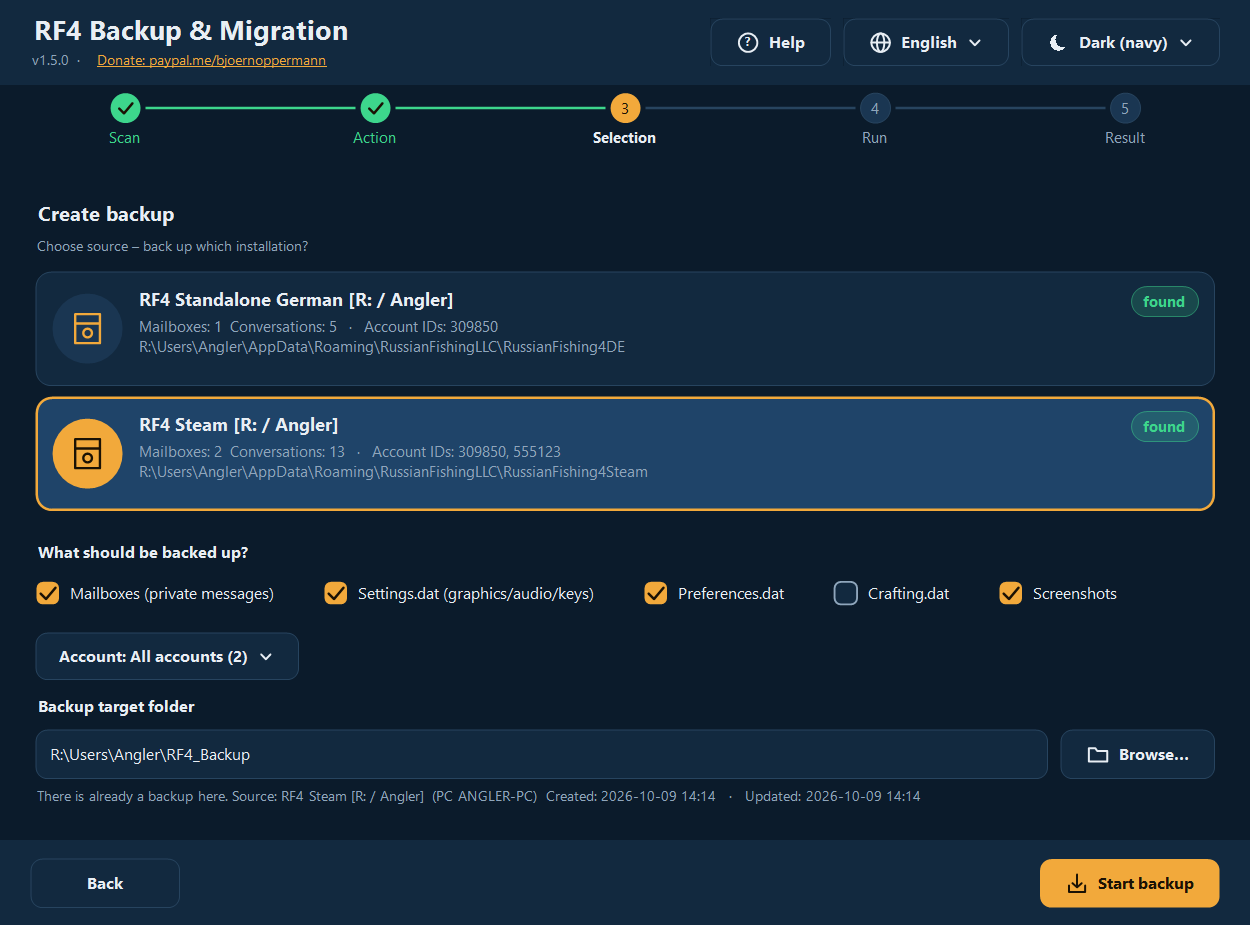Click the RussianFishing4DE path text
This screenshot has width=1250, height=925.
[x=382, y=347]
